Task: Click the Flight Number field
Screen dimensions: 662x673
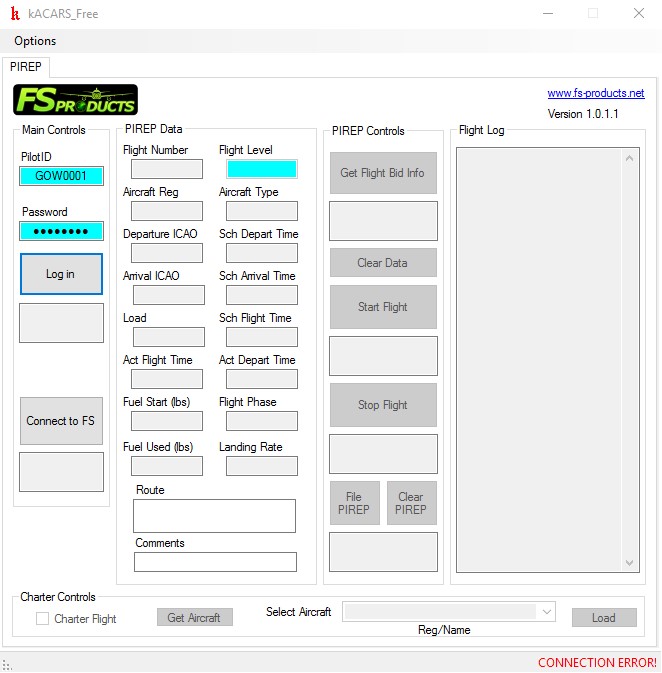Action: click(167, 169)
